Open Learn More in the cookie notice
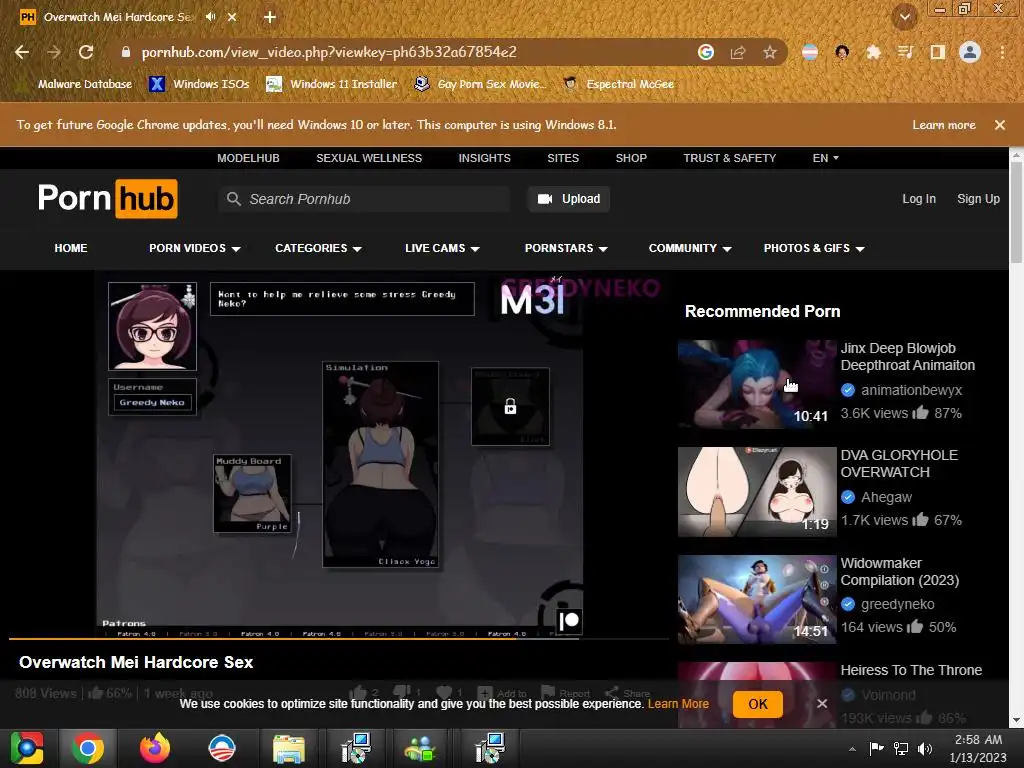 pyautogui.click(x=678, y=704)
